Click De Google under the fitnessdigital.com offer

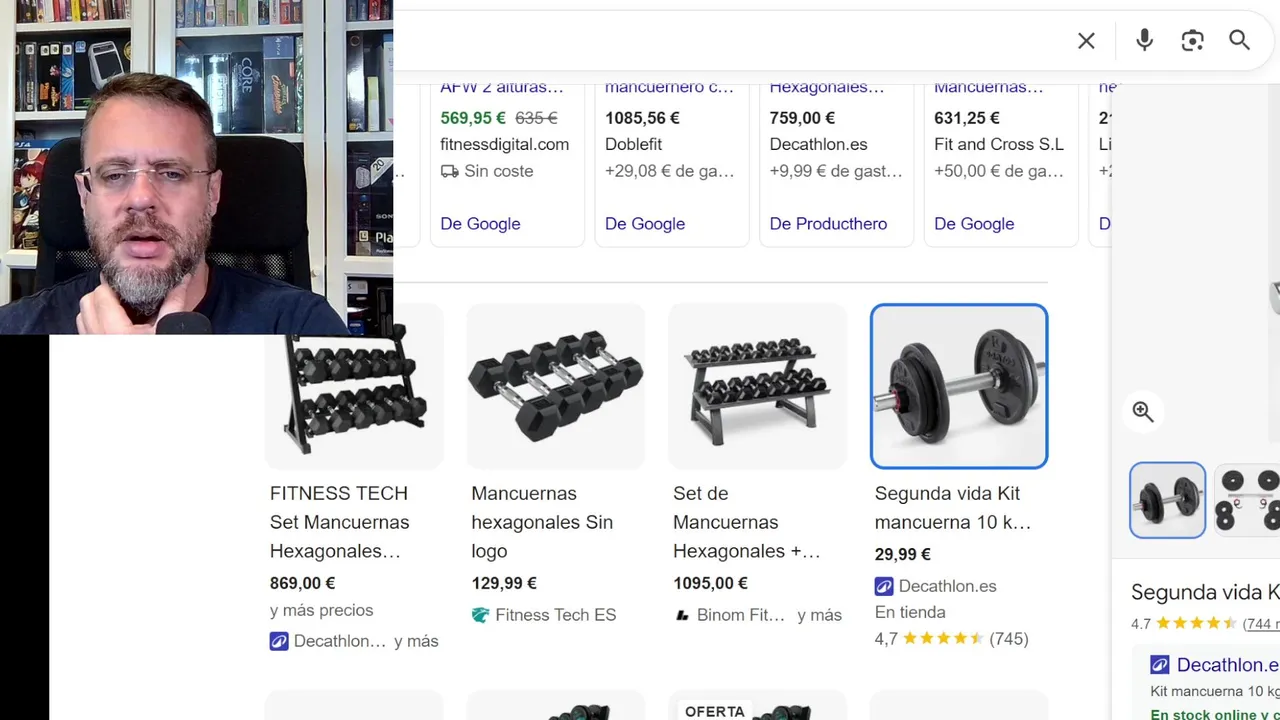click(x=480, y=223)
